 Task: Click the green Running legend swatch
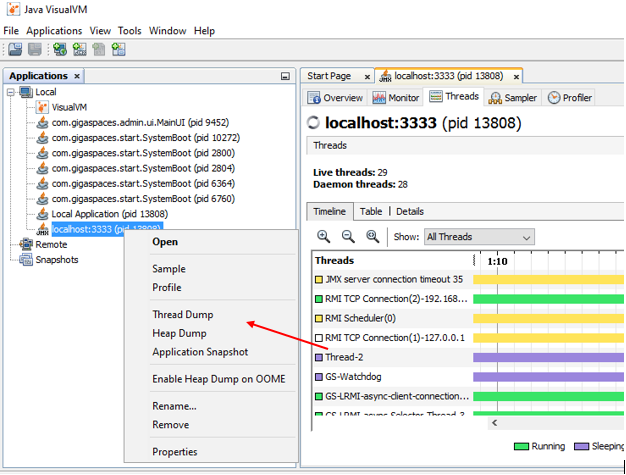tap(521, 447)
